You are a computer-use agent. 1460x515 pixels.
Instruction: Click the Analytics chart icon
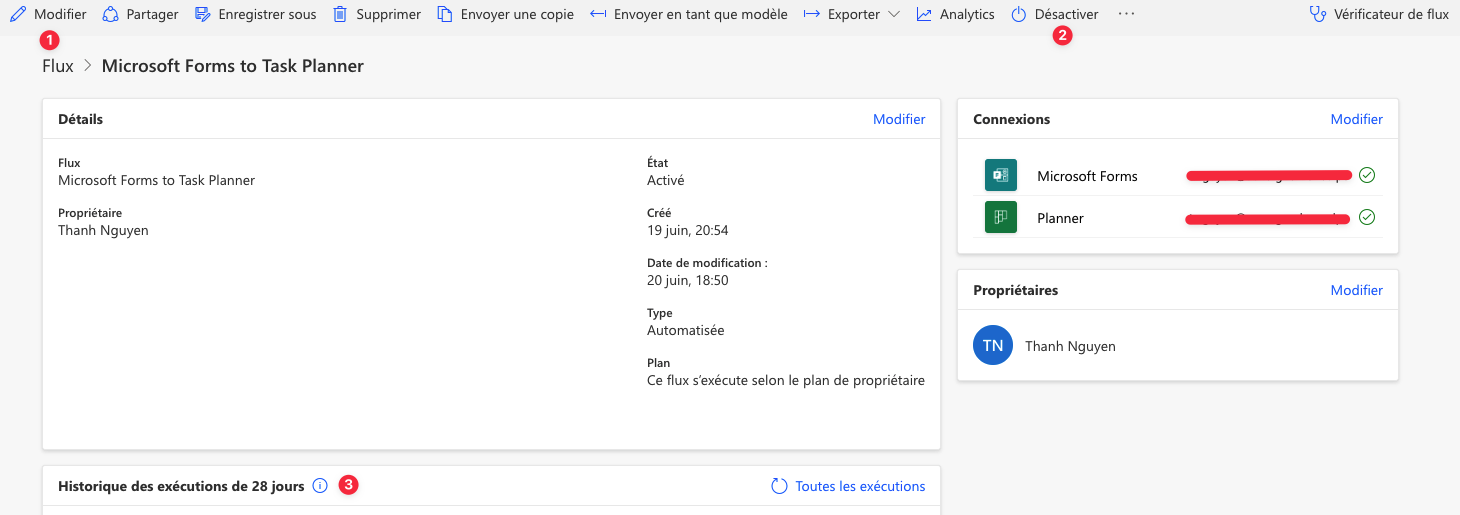pos(924,15)
